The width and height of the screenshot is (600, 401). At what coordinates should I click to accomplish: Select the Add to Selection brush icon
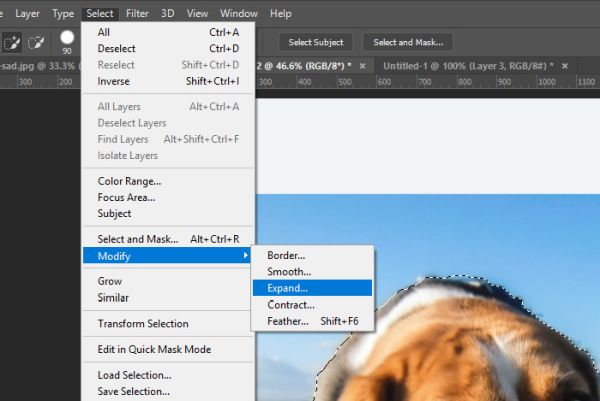click(12, 42)
